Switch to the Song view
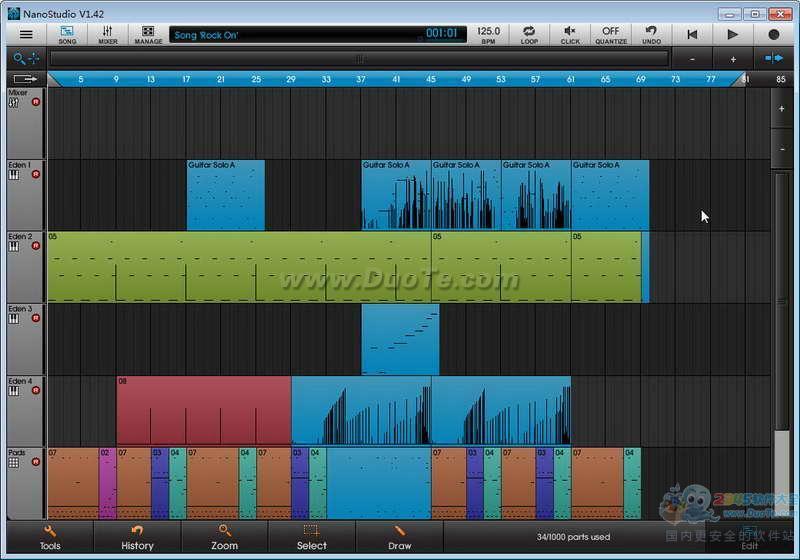This screenshot has width=800, height=560. [67, 34]
